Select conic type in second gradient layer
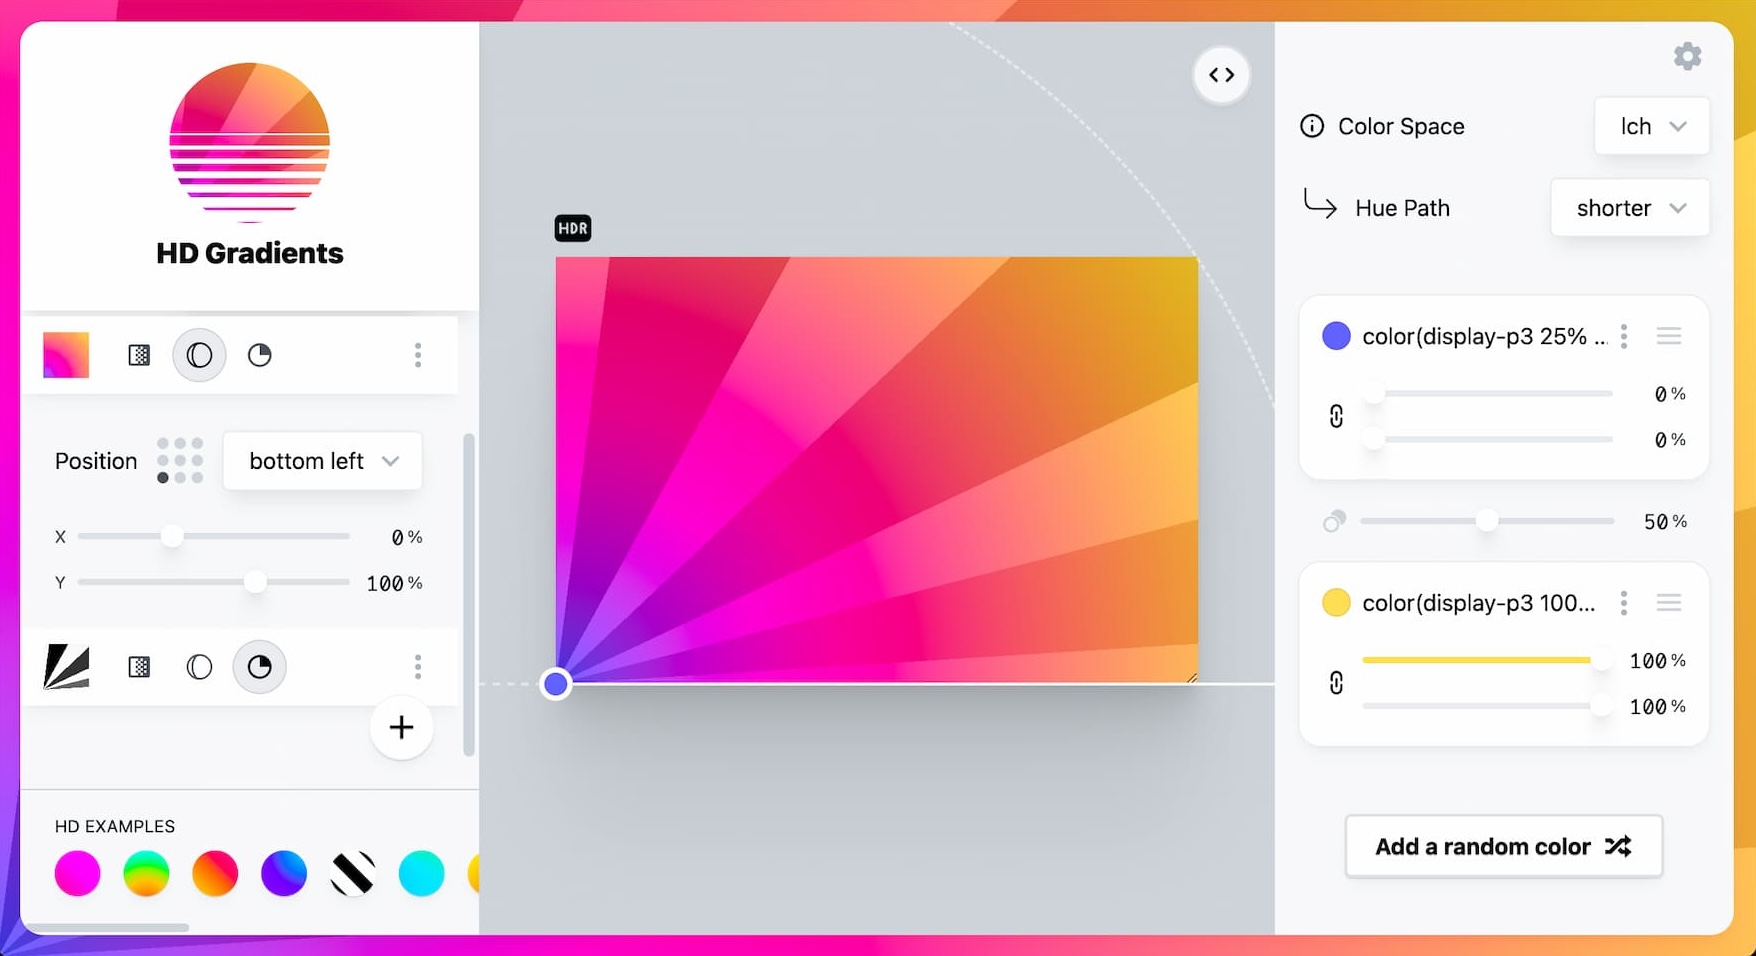This screenshot has width=1756, height=956. (x=260, y=667)
